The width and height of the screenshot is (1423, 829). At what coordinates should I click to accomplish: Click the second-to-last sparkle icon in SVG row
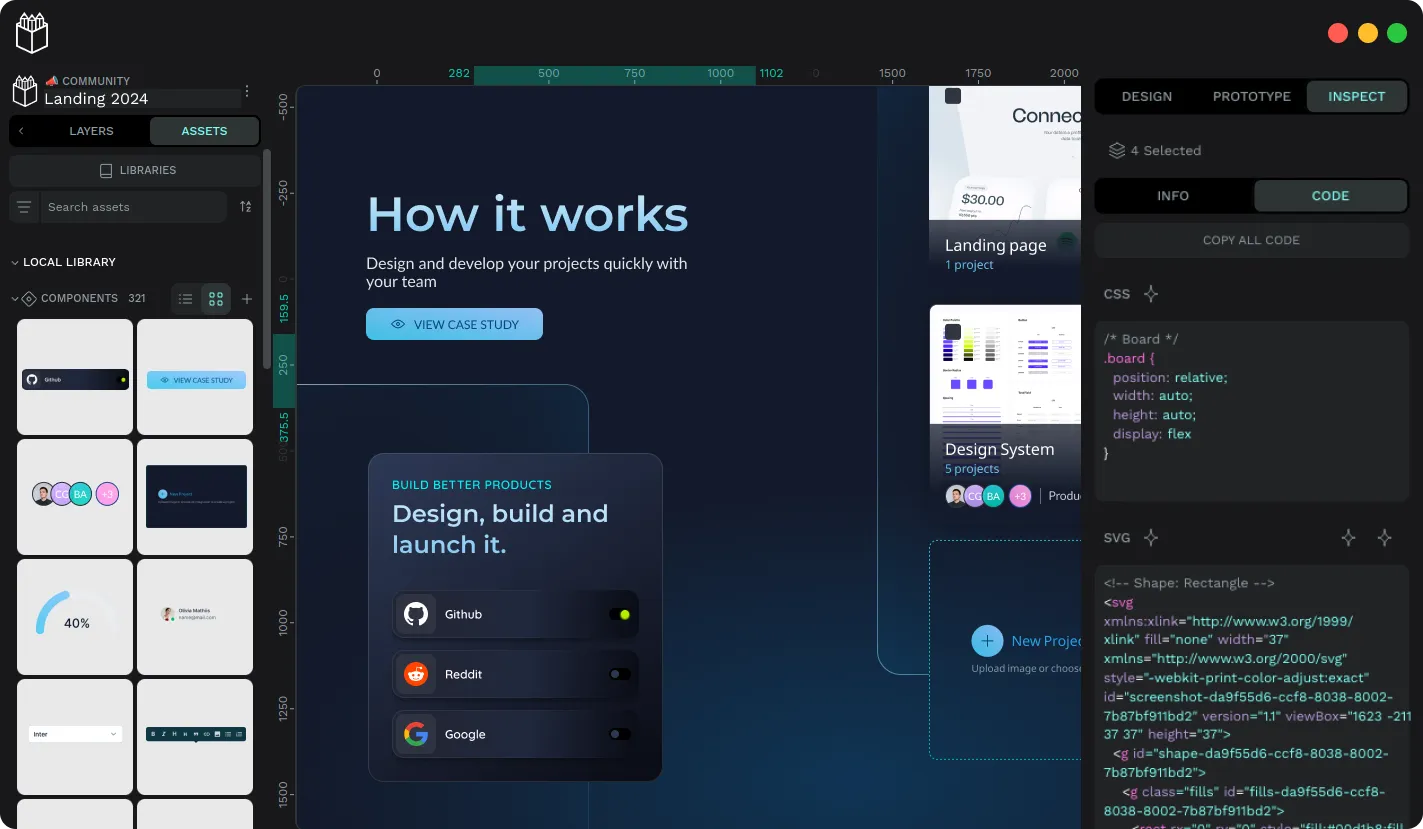(1348, 538)
